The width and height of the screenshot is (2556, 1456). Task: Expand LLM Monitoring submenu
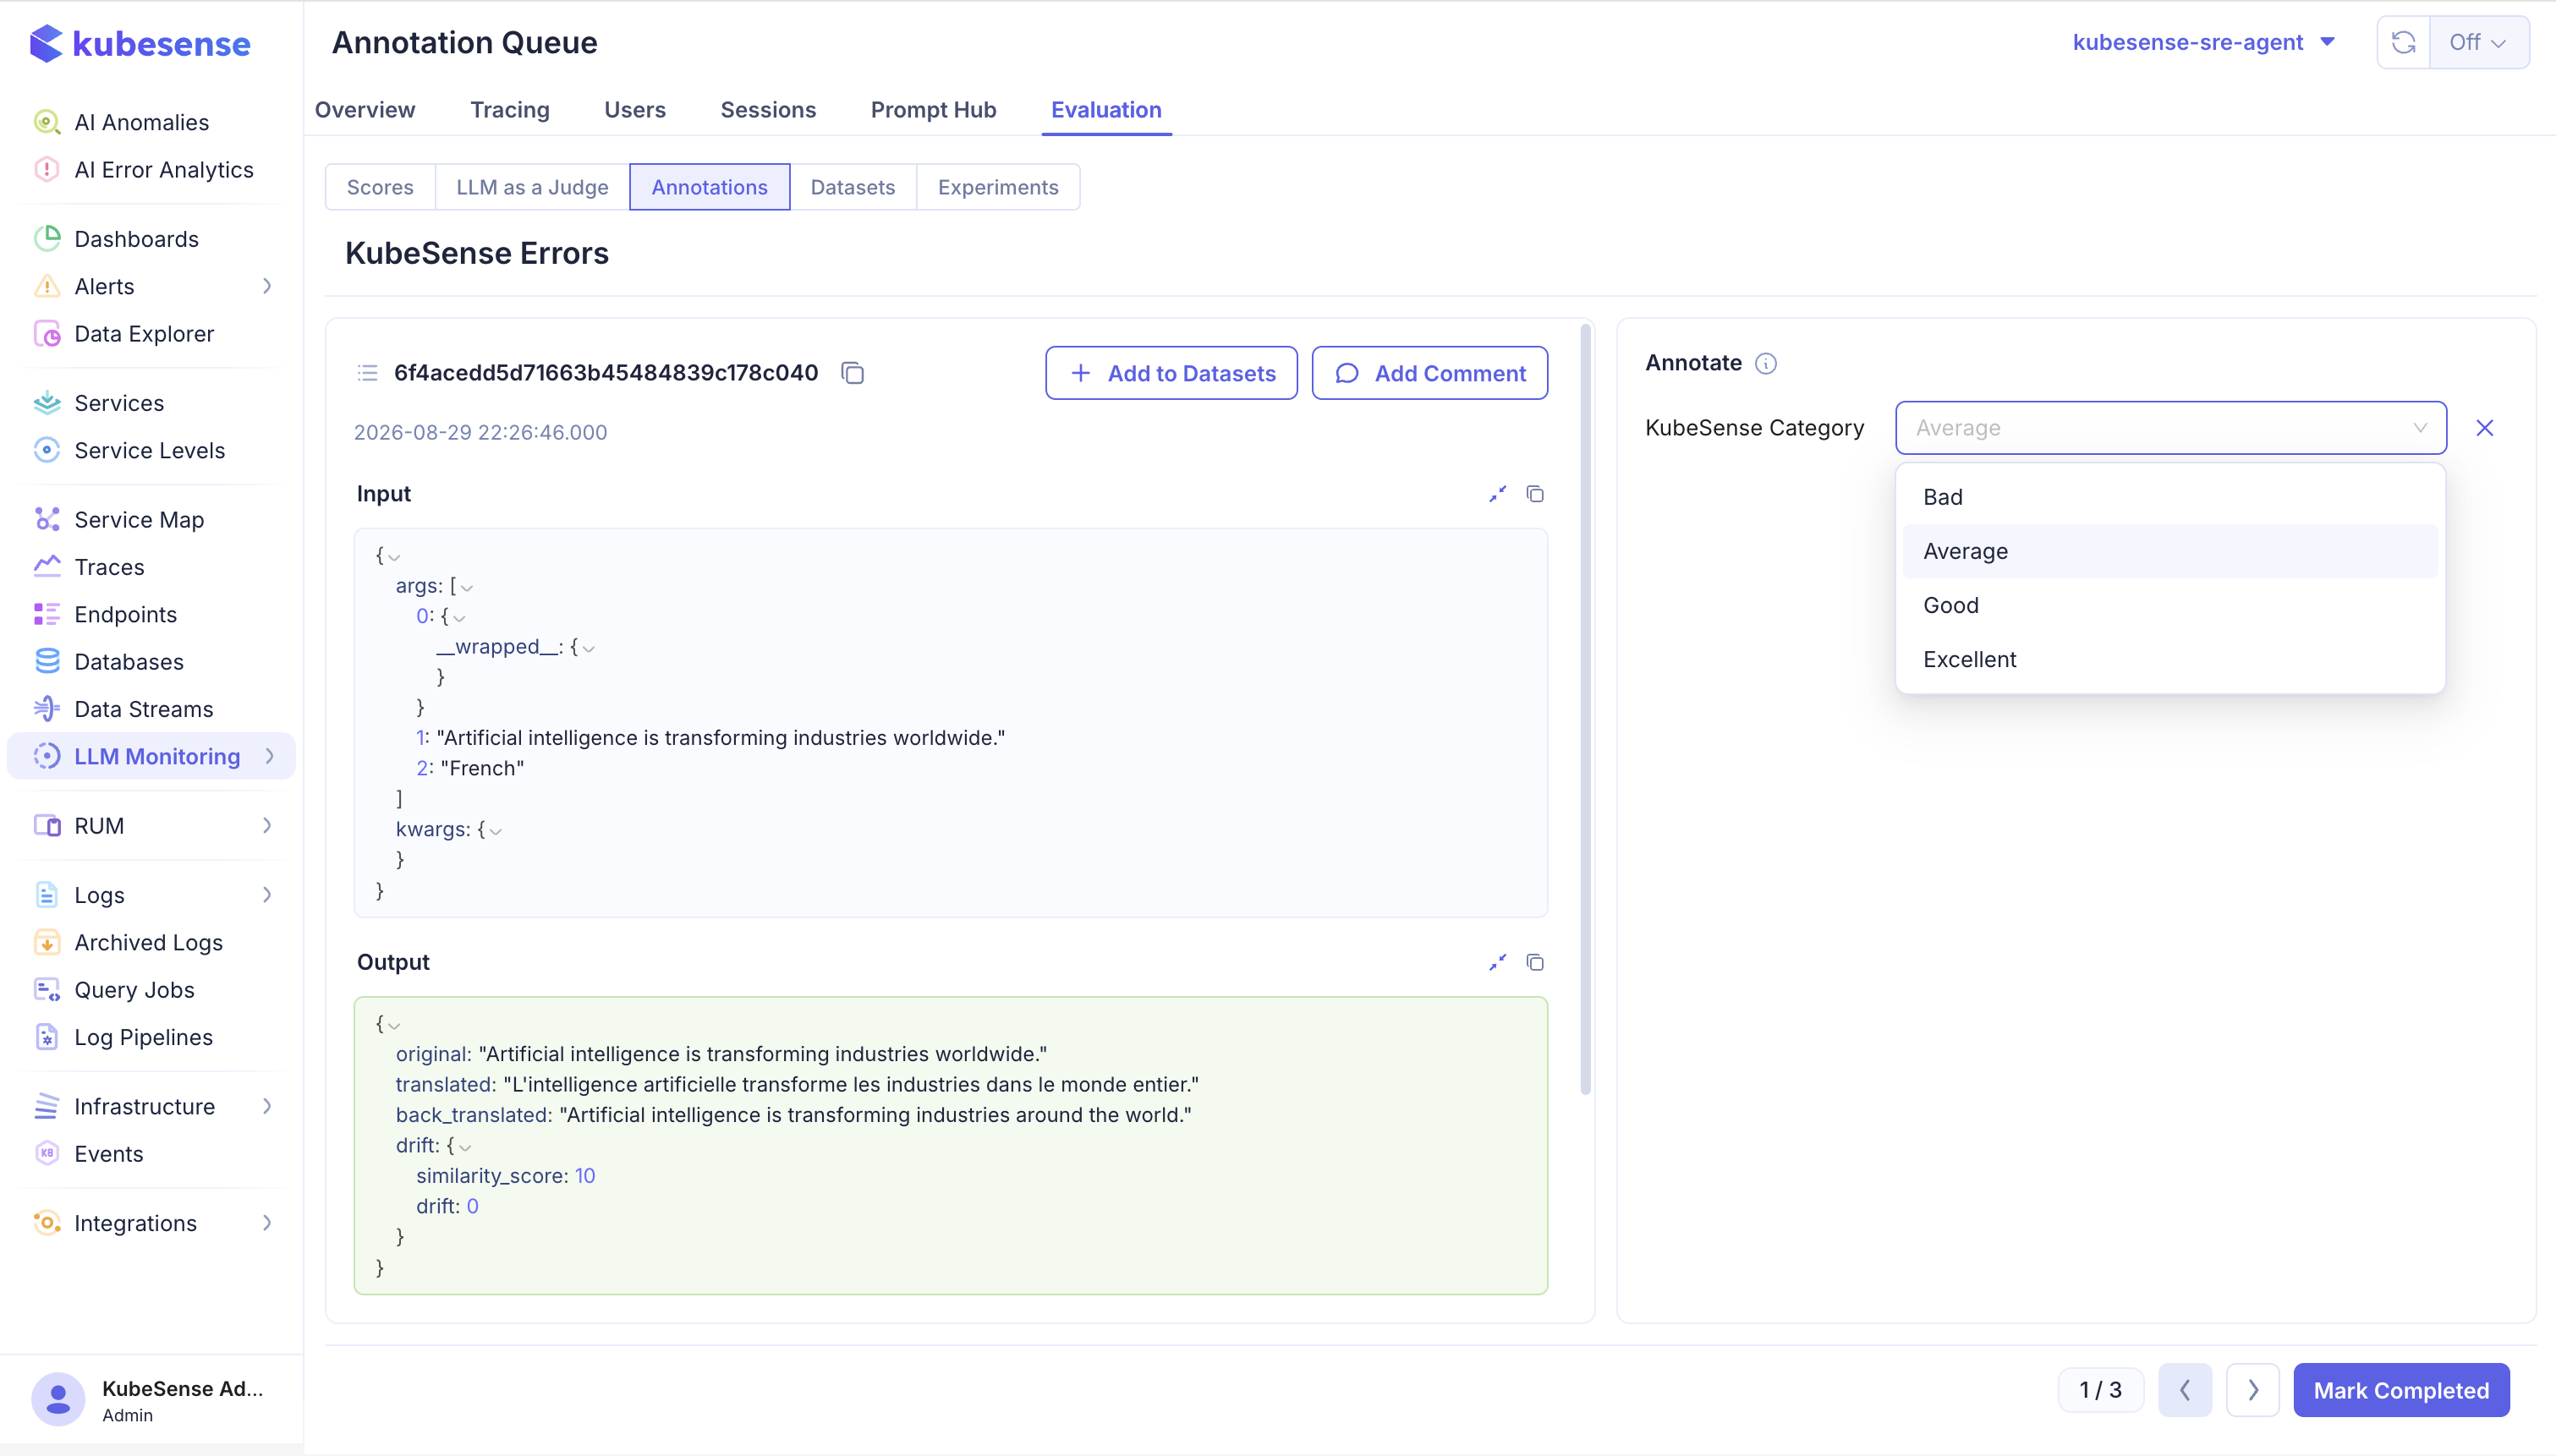pyautogui.click(x=269, y=756)
